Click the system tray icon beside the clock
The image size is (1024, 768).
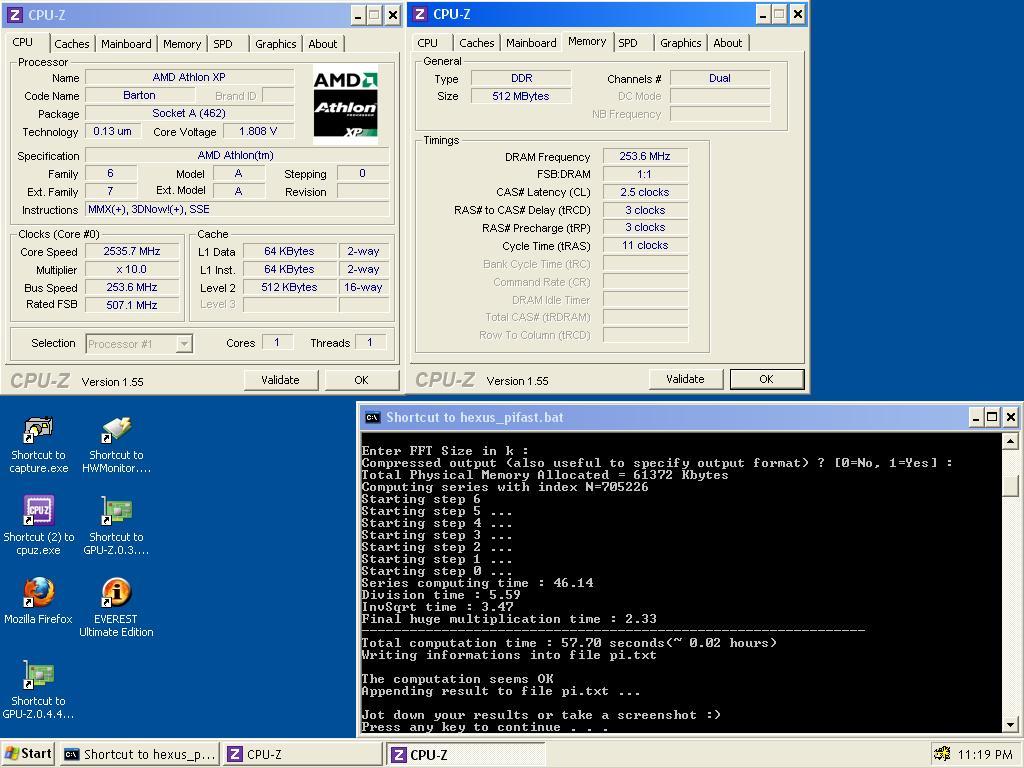pos(942,754)
